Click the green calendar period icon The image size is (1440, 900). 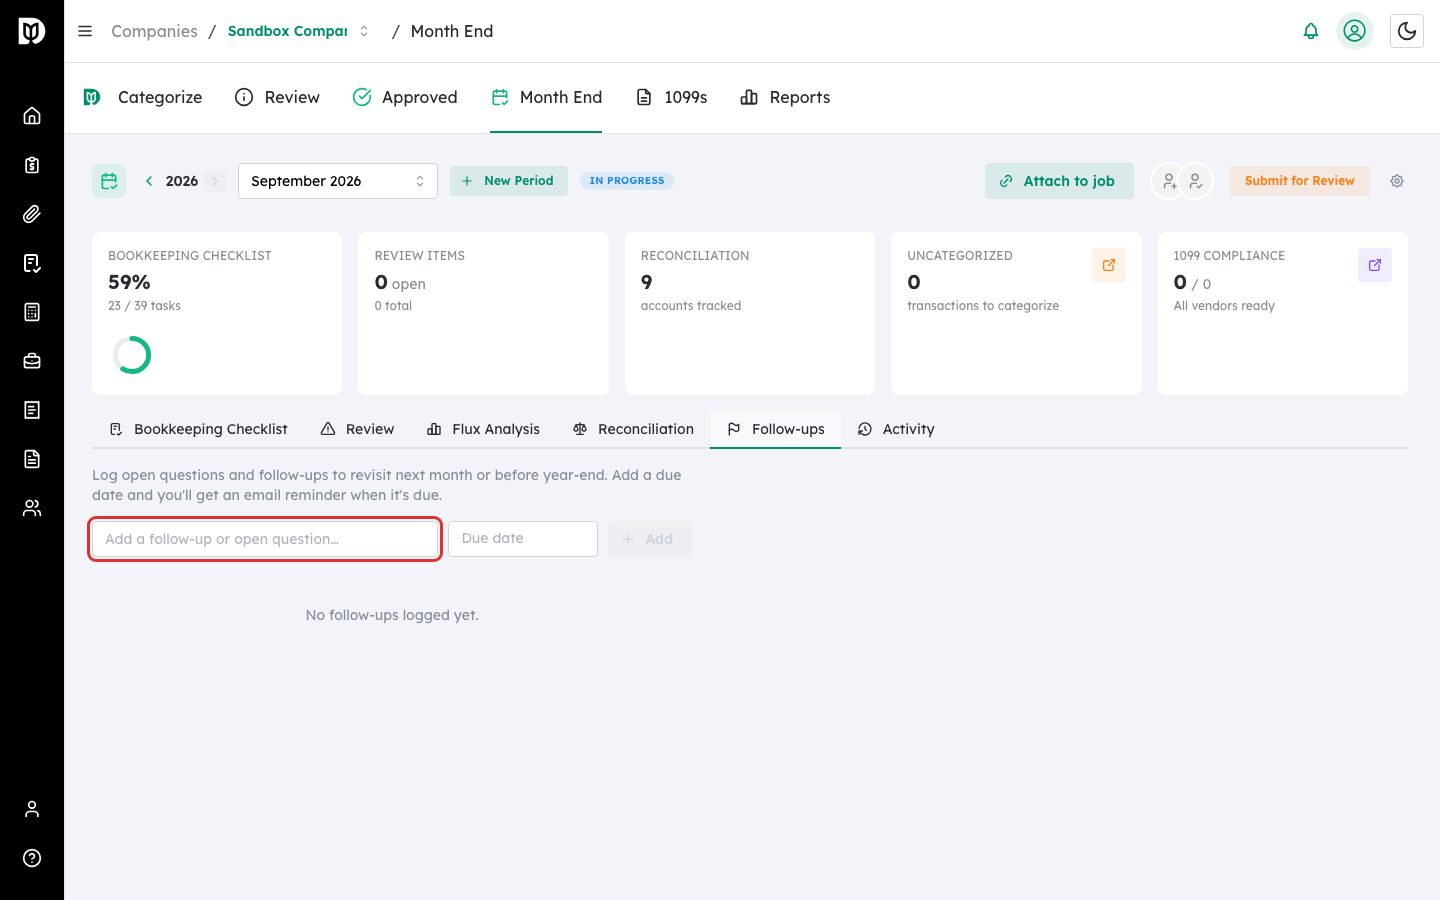click(109, 181)
